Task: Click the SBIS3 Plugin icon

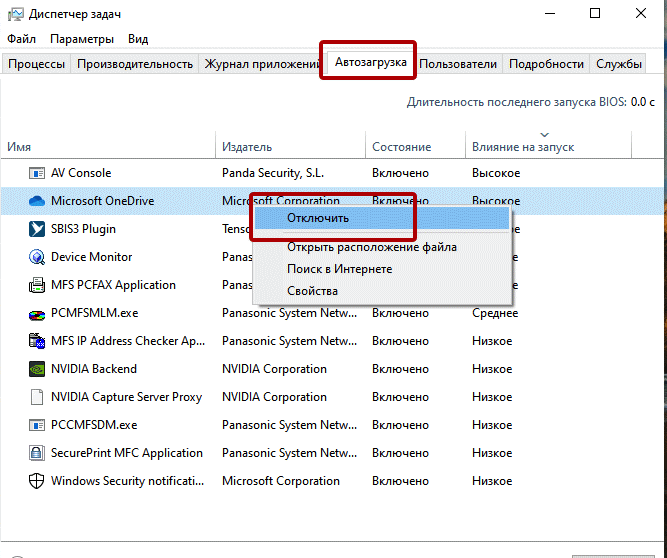Action: [x=37, y=229]
